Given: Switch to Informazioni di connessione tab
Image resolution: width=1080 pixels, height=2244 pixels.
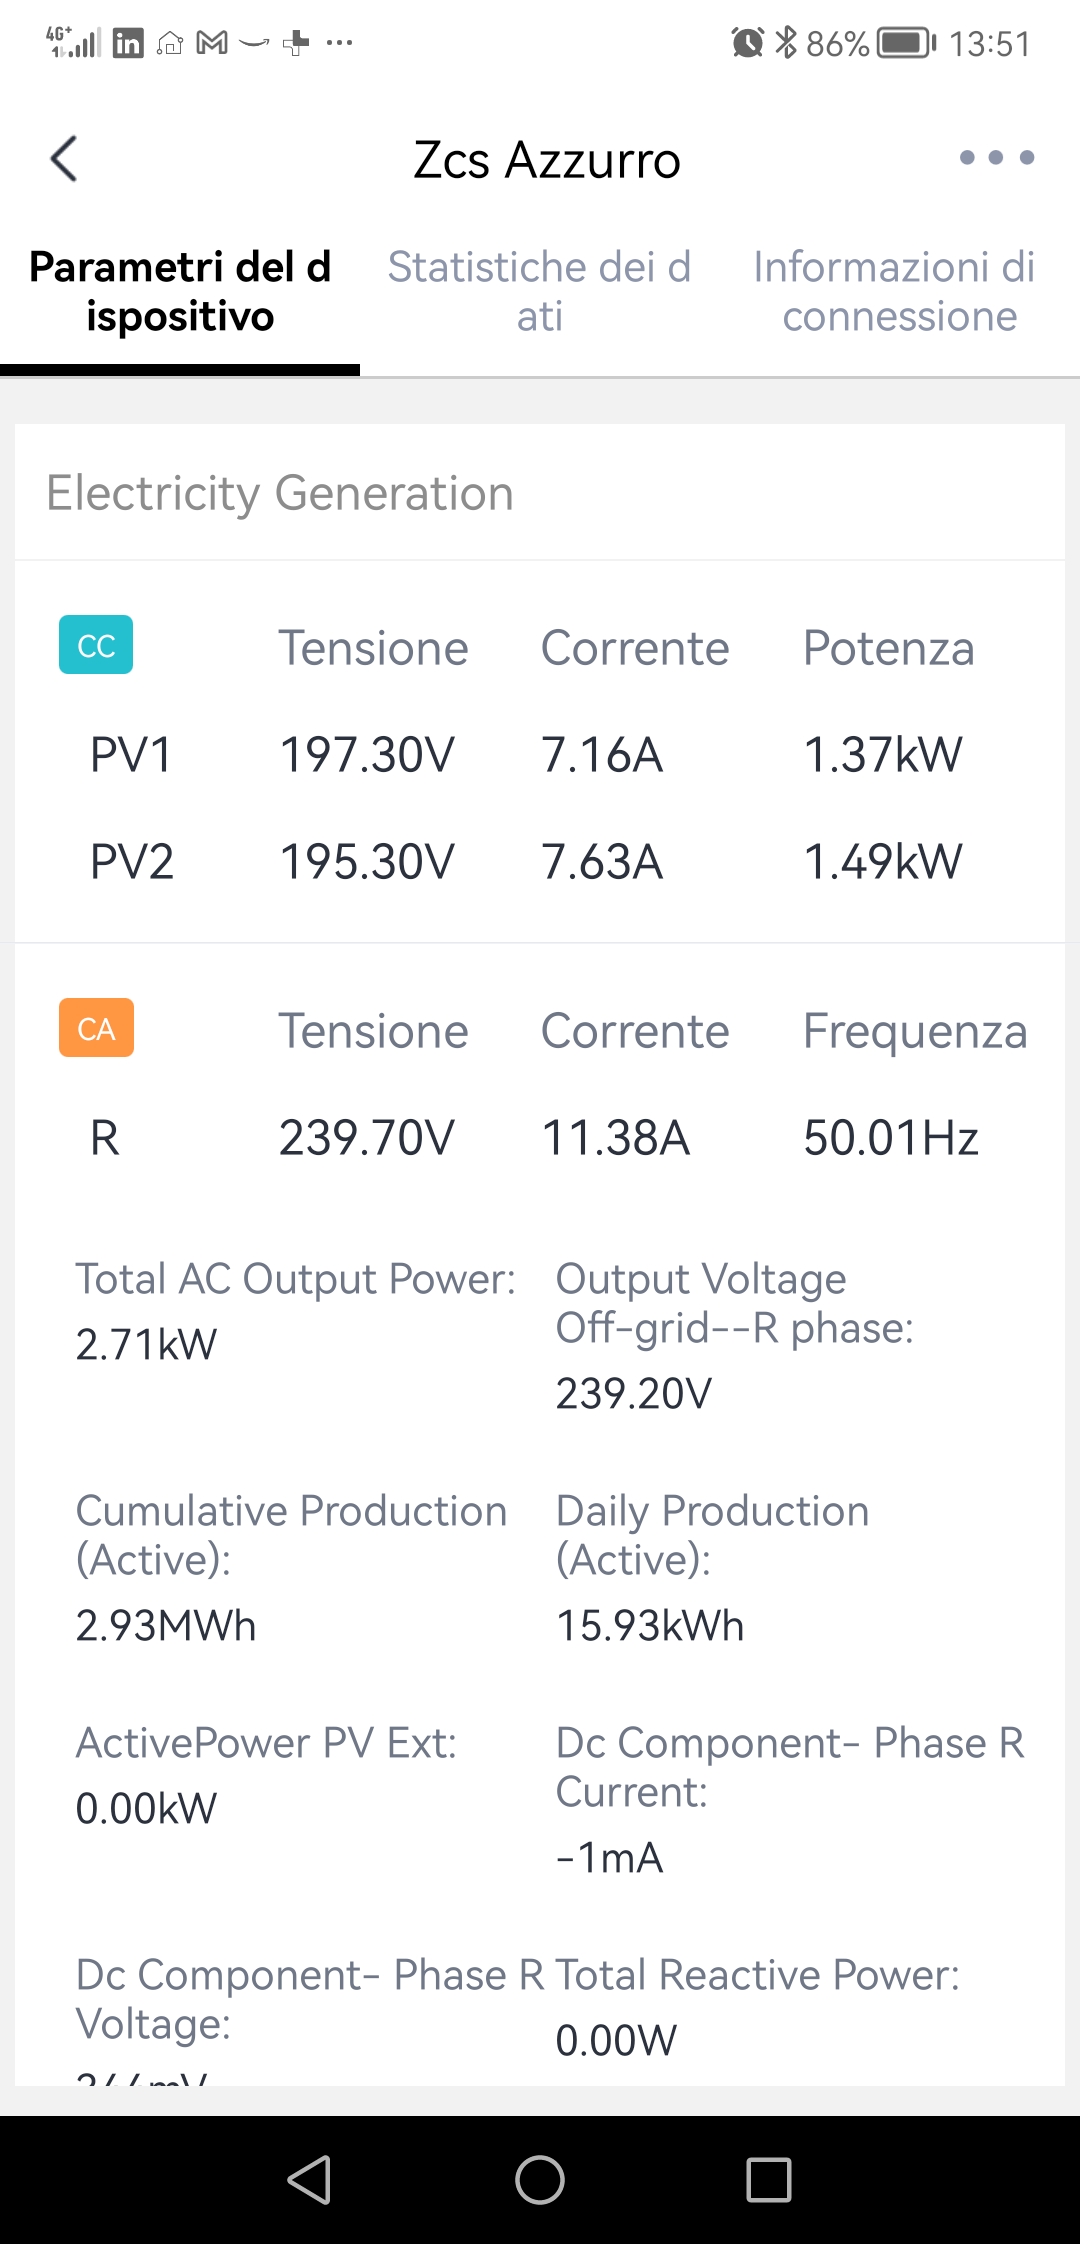Looking at the screenshot, I should [x=895, y=292].
